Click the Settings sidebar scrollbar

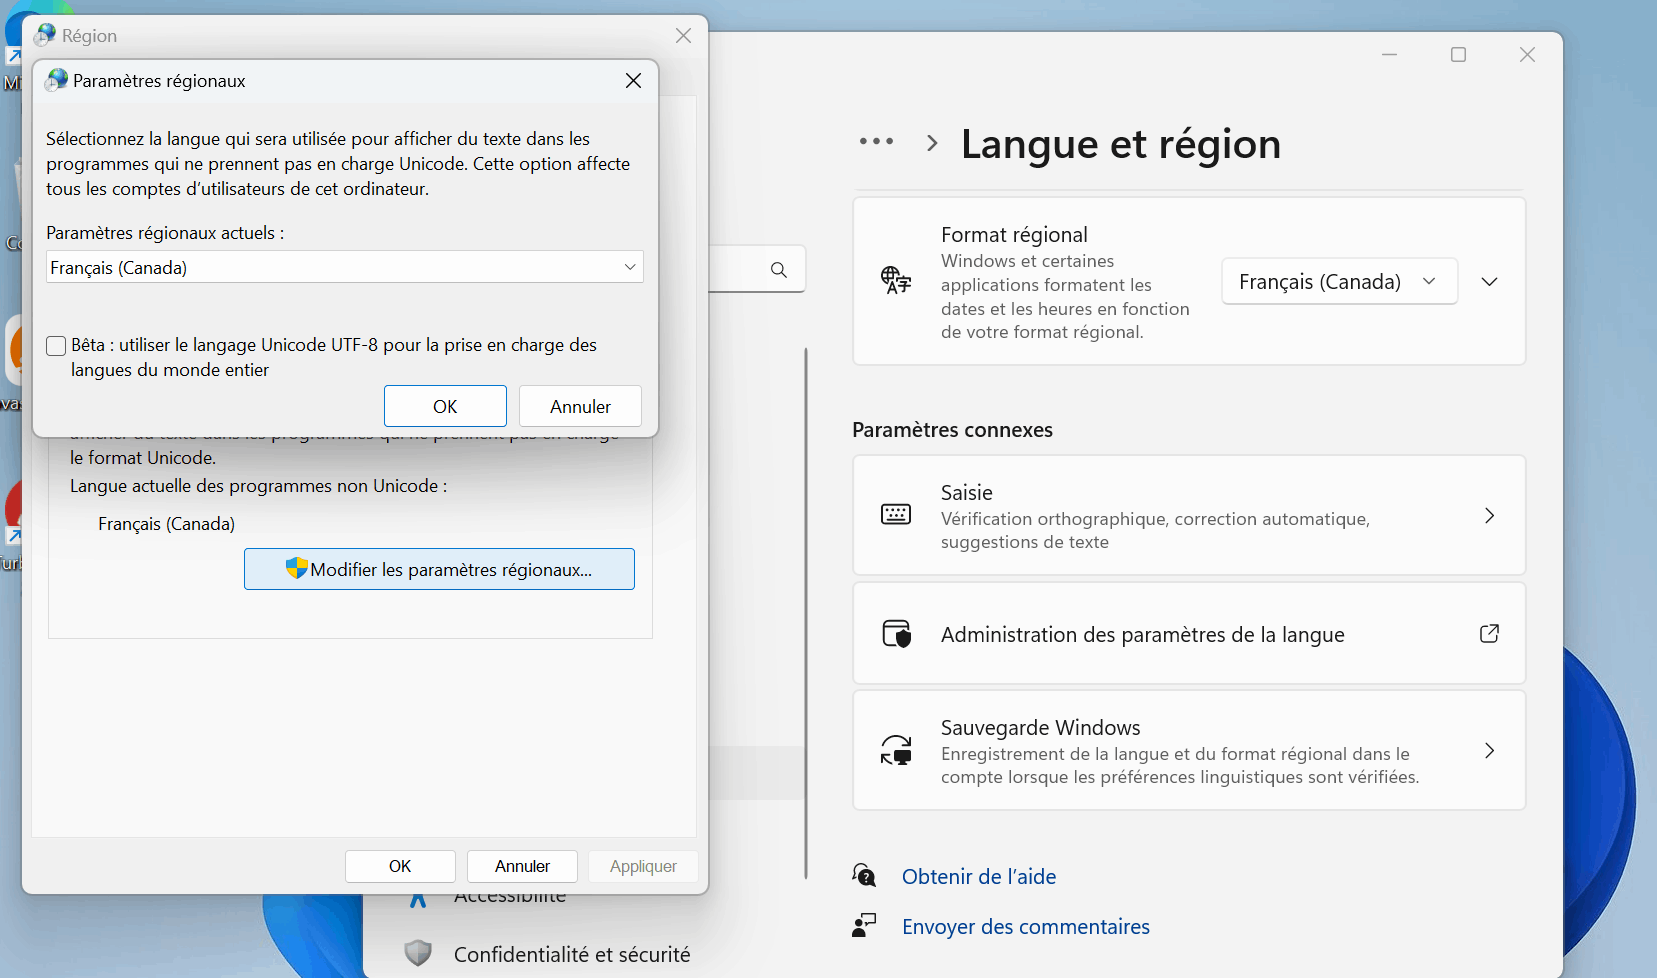tap(806, 612)
